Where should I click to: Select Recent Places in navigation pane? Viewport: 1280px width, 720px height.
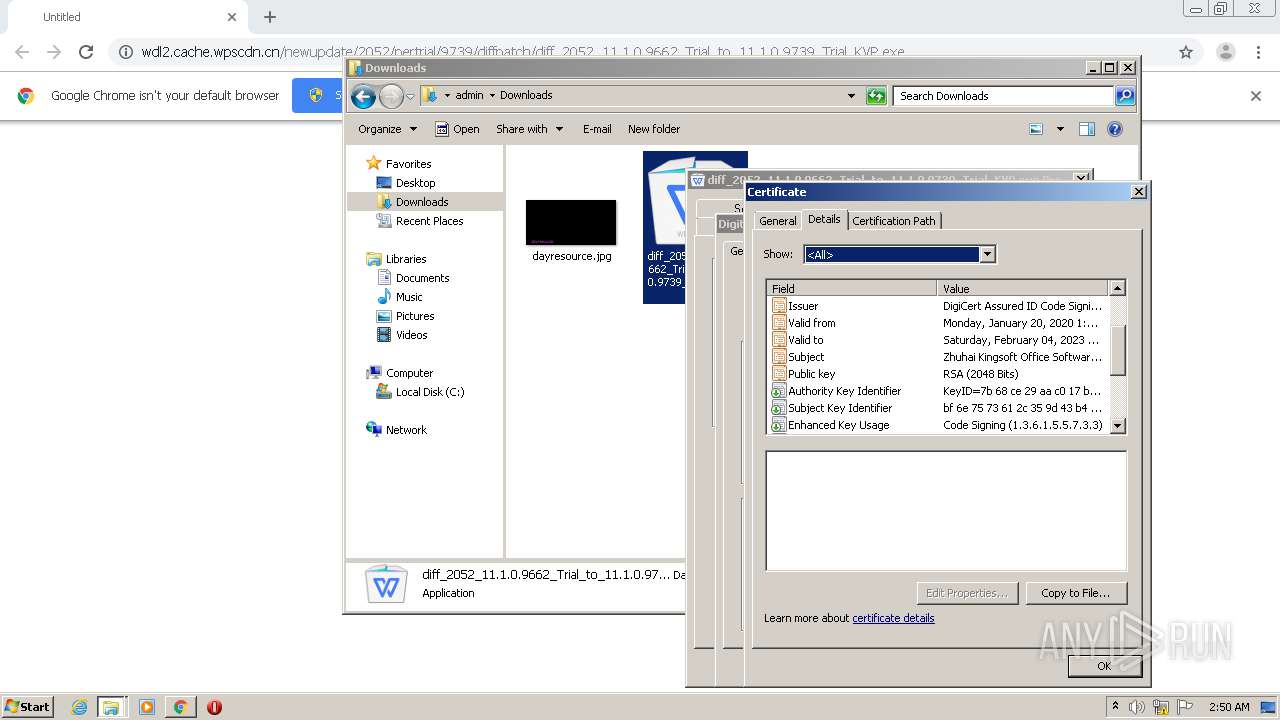pos(420,221)
